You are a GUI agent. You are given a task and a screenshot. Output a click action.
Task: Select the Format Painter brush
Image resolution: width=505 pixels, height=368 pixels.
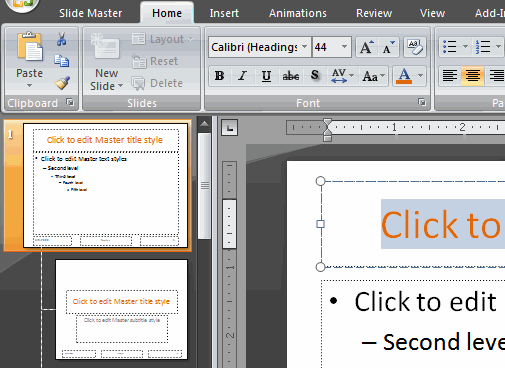62,83
